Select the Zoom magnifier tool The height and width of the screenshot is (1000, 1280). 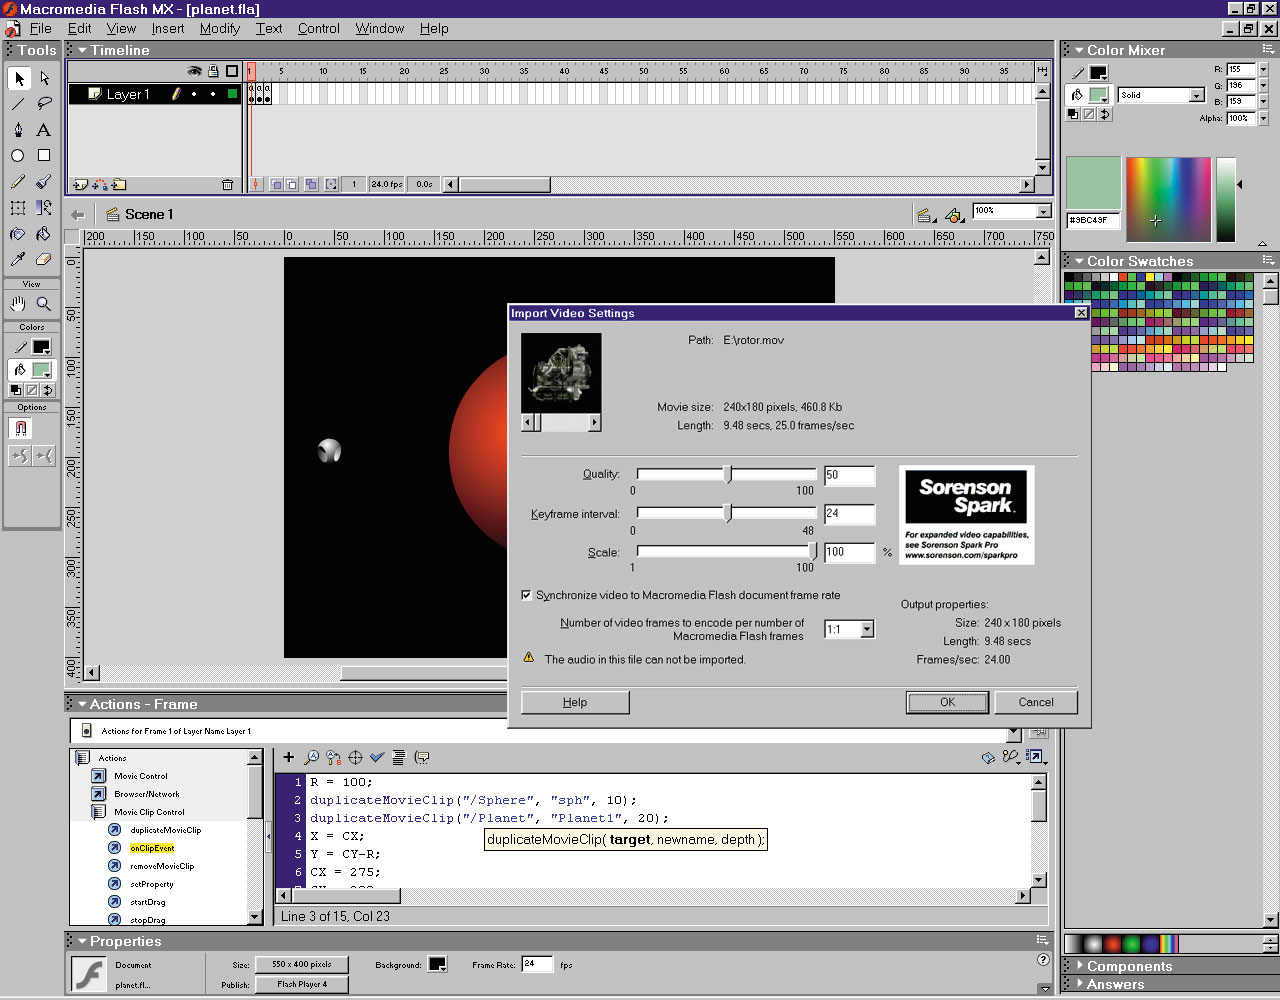[x=44, y=303]
